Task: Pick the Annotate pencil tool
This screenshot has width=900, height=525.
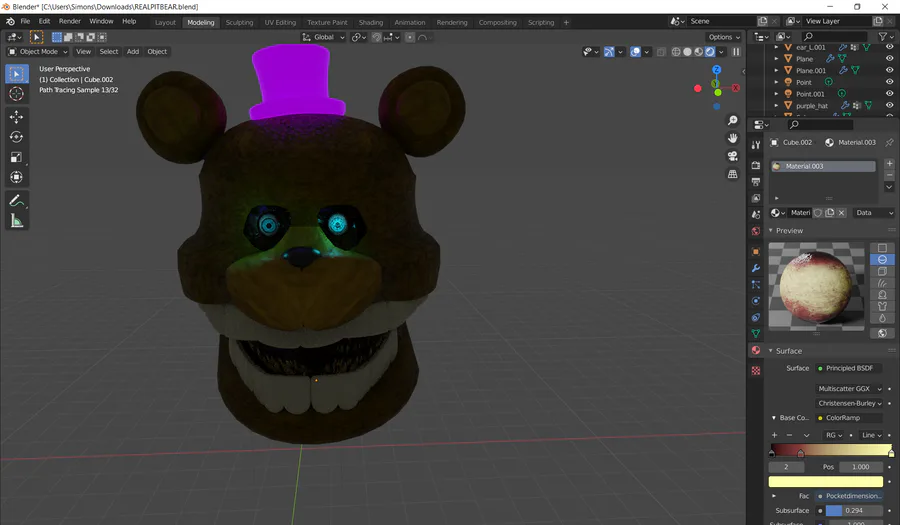Action: tap(16, 201)
